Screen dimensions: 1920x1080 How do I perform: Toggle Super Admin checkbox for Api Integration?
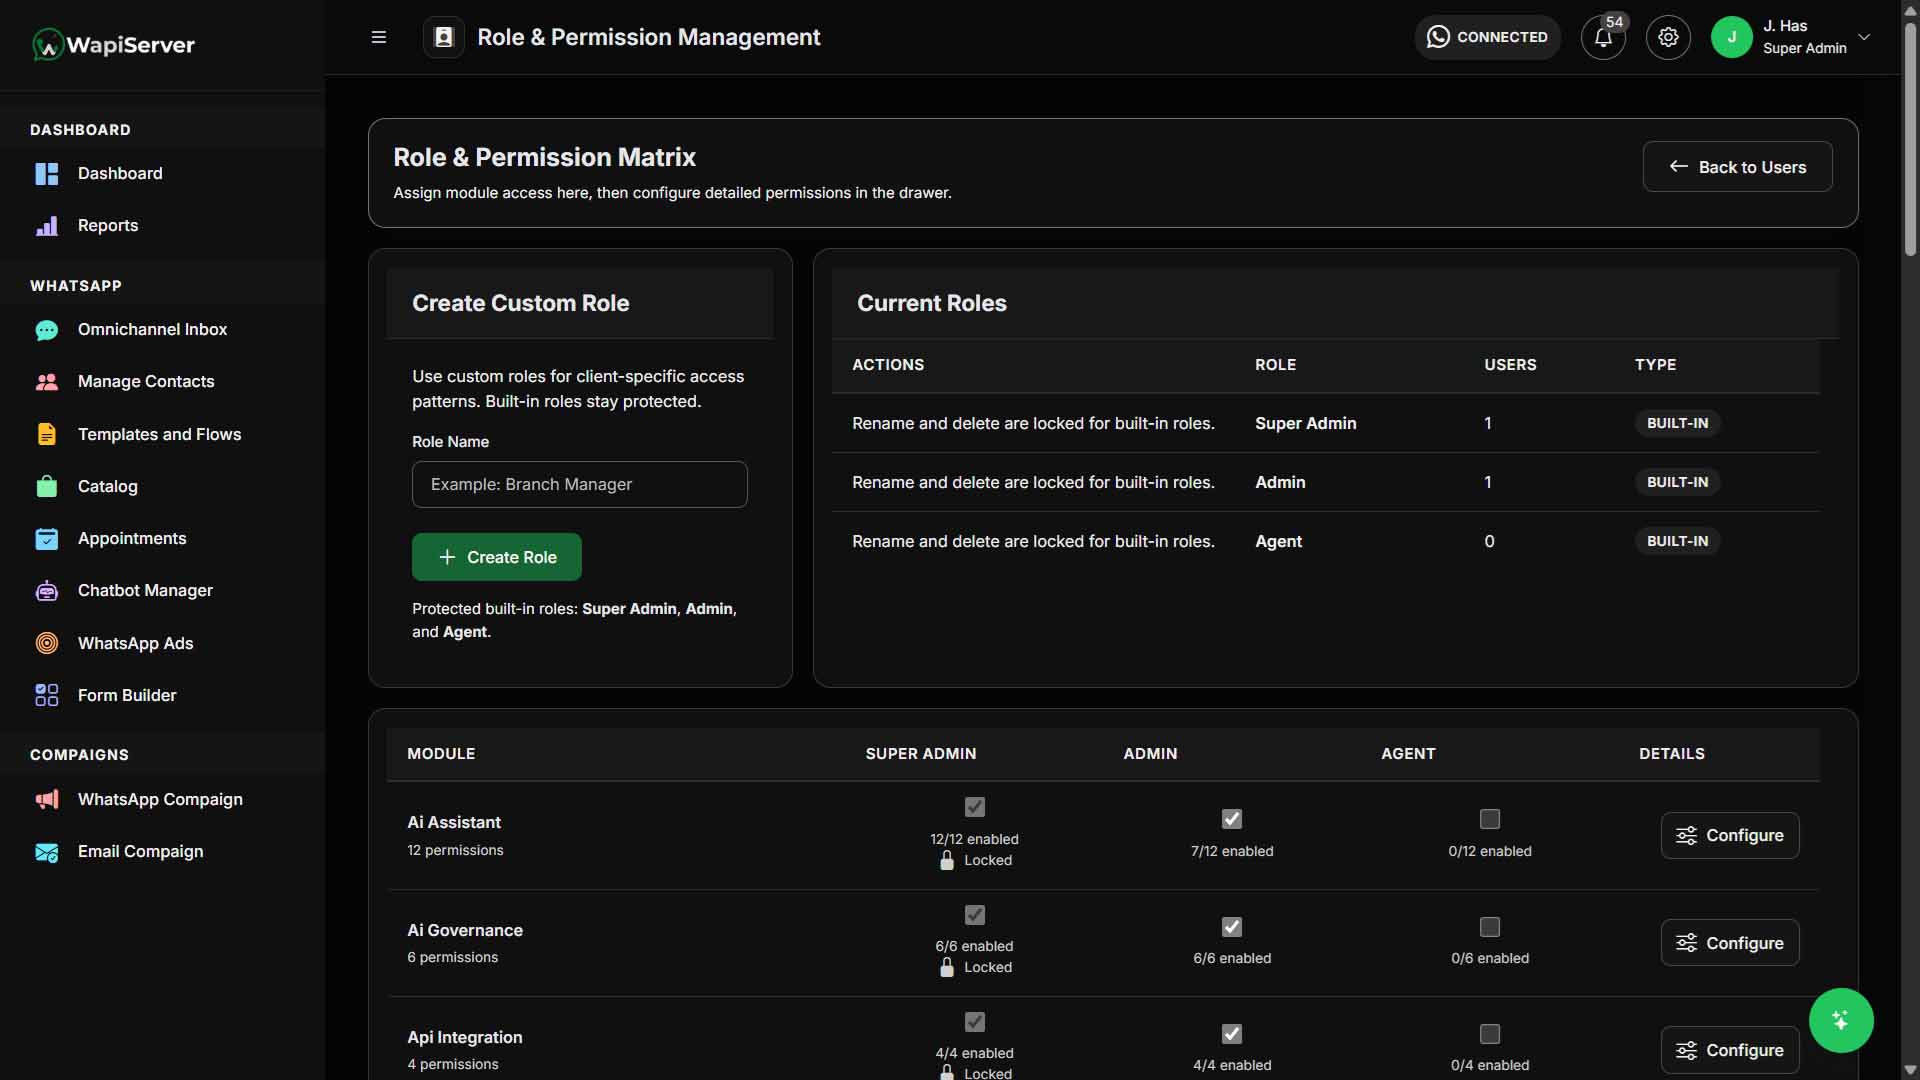(975, 1022)
